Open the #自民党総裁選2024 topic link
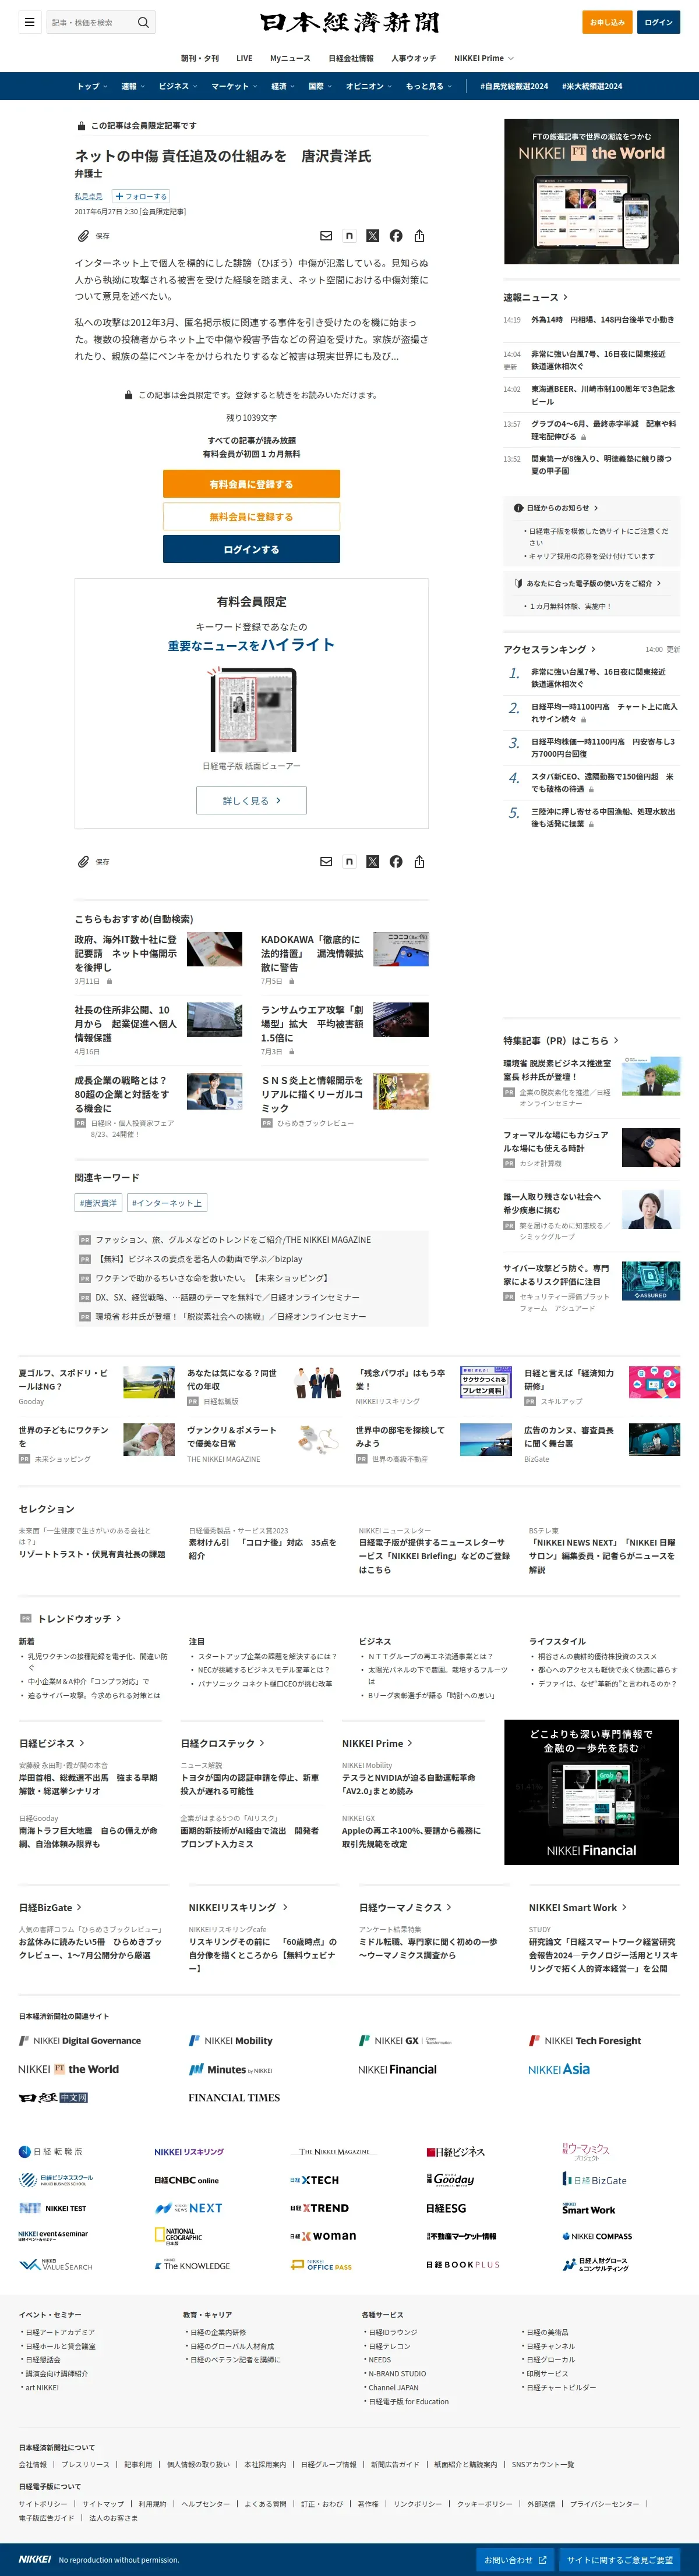Image resolution: width=699 pixels, height=2576 pixels. point(514,86)
